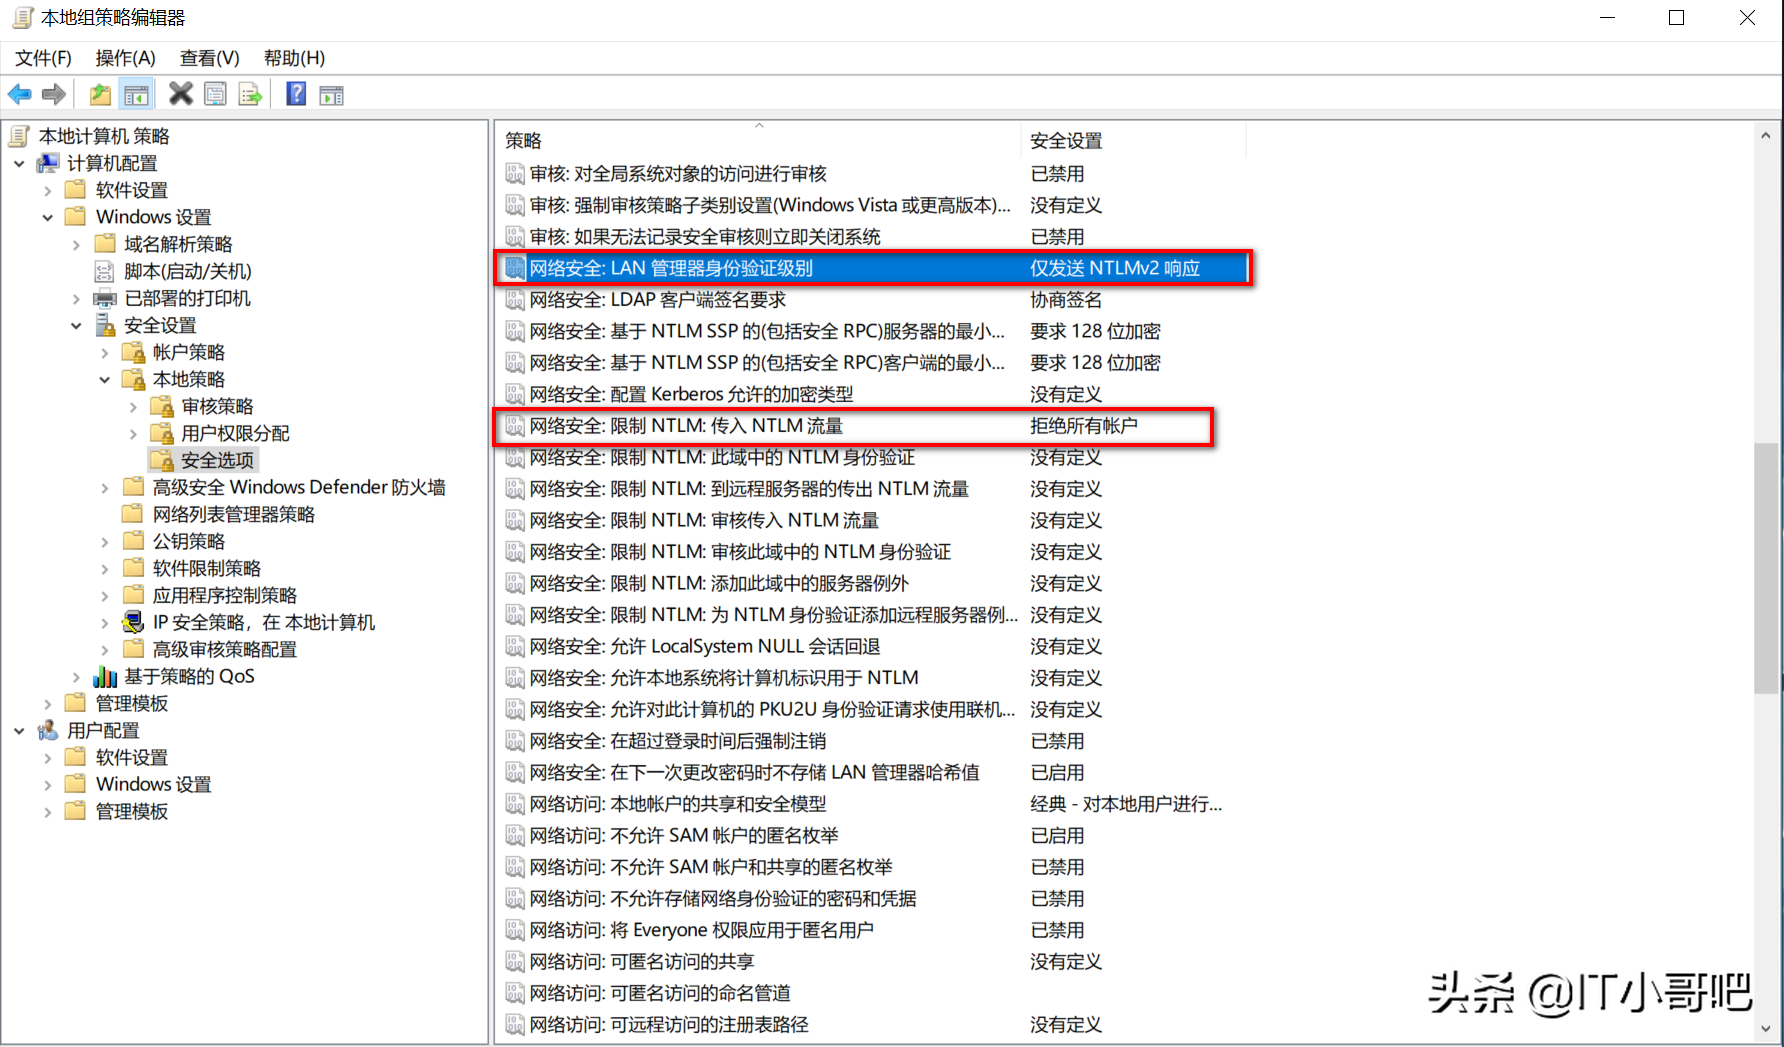Click the scroll up arrow of policy list
The height and width of the screenshot is (1047, 1784).
(x=1765, y=135)
